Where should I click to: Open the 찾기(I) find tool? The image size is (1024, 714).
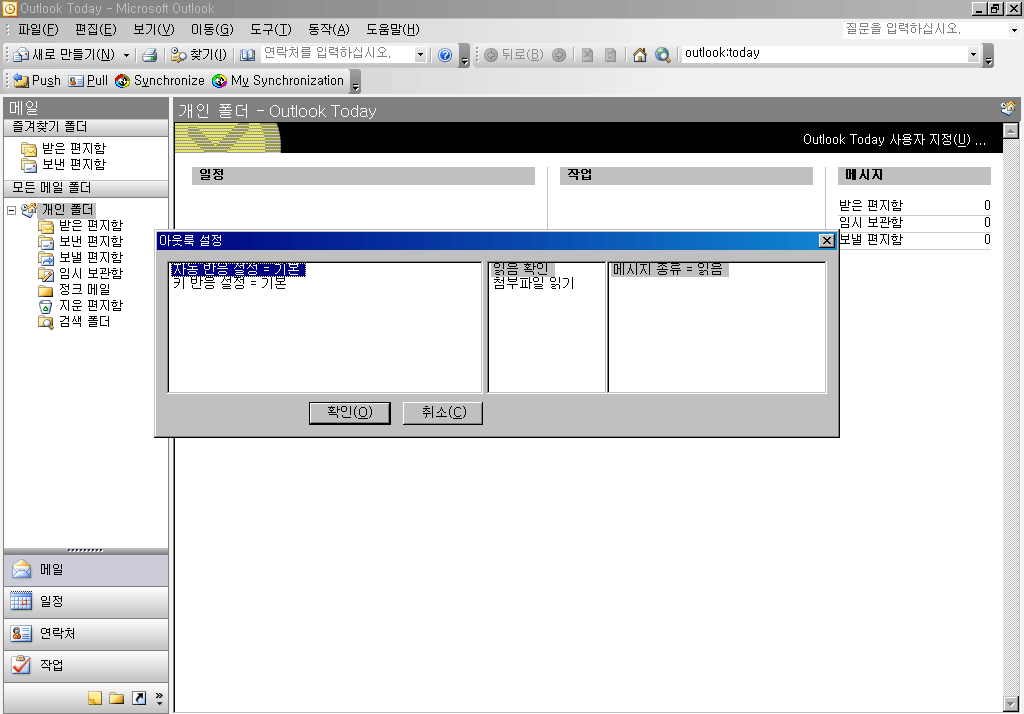(199, 55)
